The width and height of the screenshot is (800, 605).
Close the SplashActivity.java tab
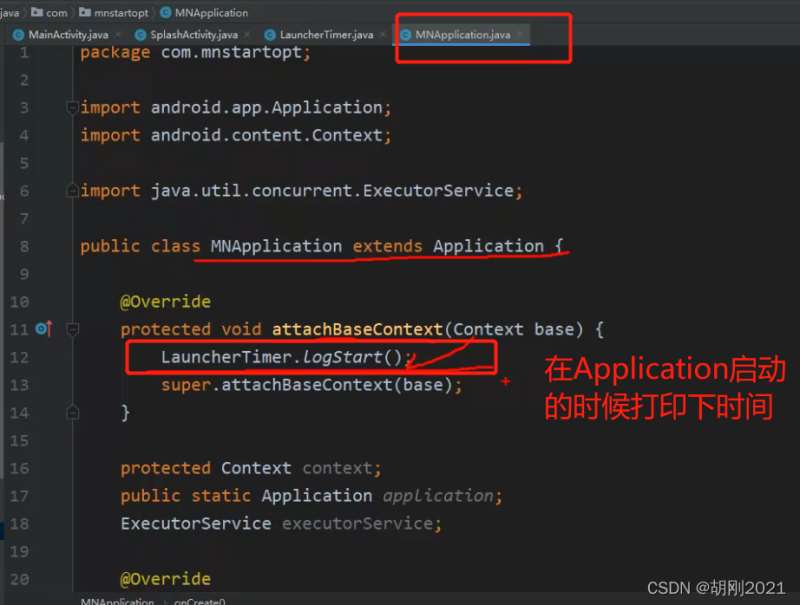(x=247, y=35)
